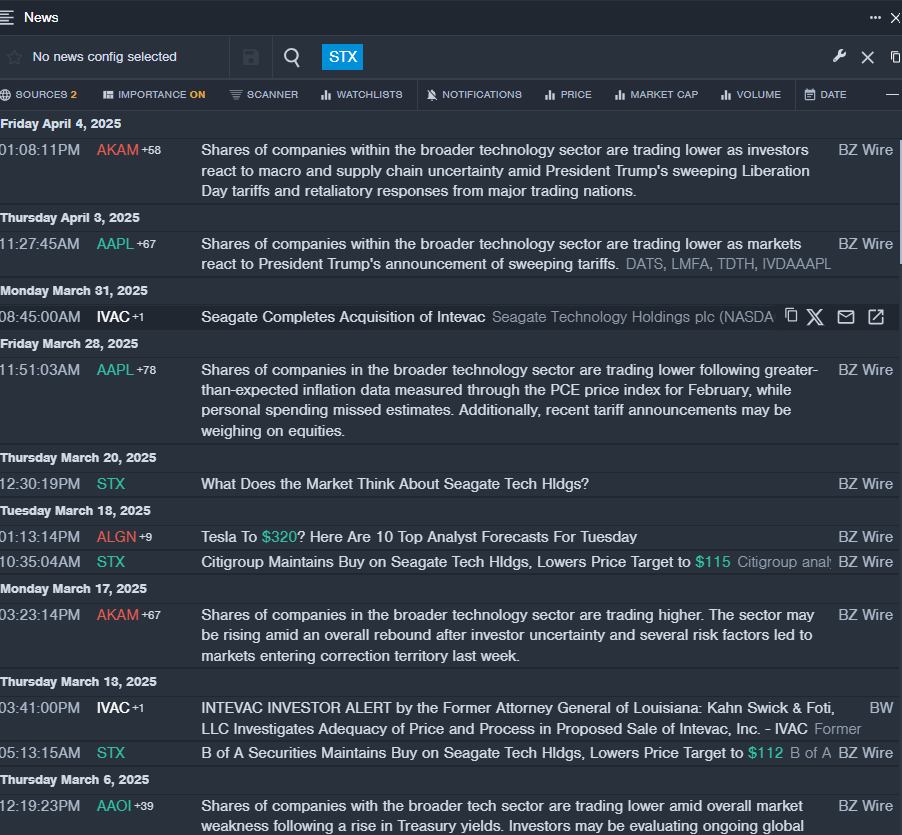Click the News panel menu icon
The width and height of the screenshot is (902, 835).
click(6, 17)
